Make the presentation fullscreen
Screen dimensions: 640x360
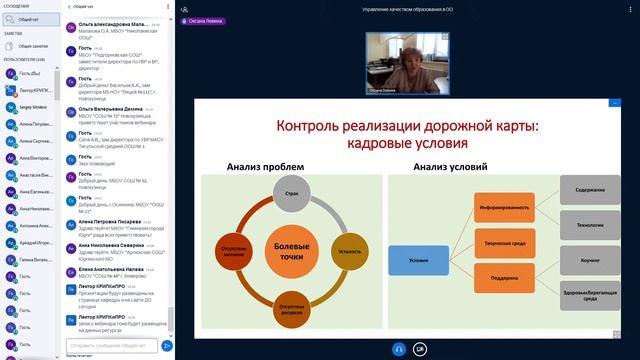click(x=617, y=334)
